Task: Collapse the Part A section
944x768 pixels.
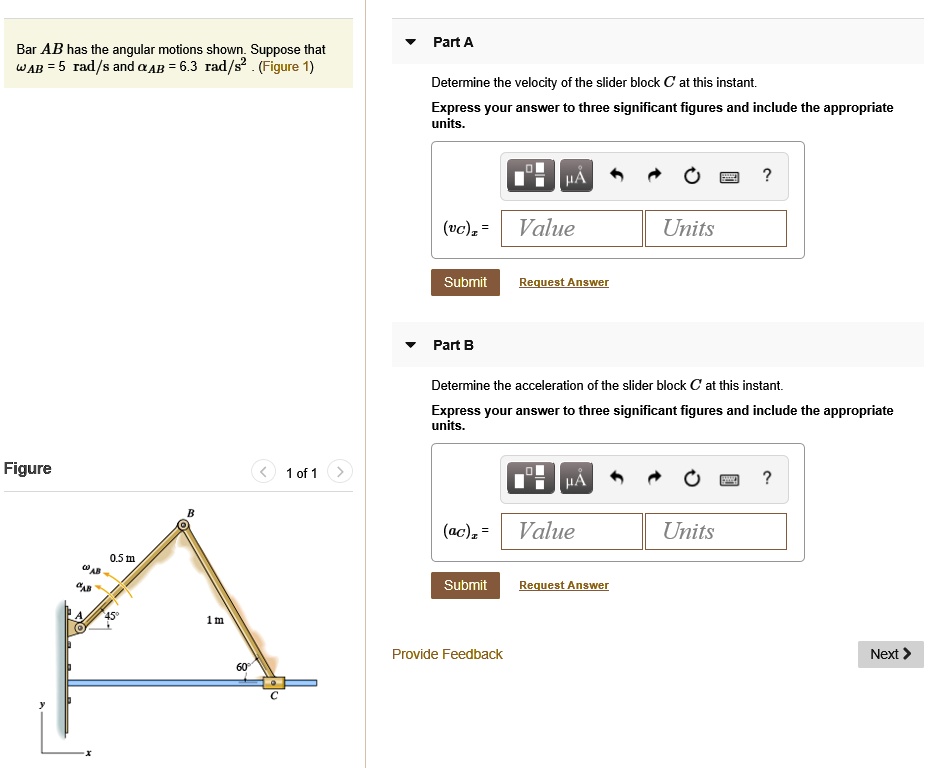Action: pos(410,42)
